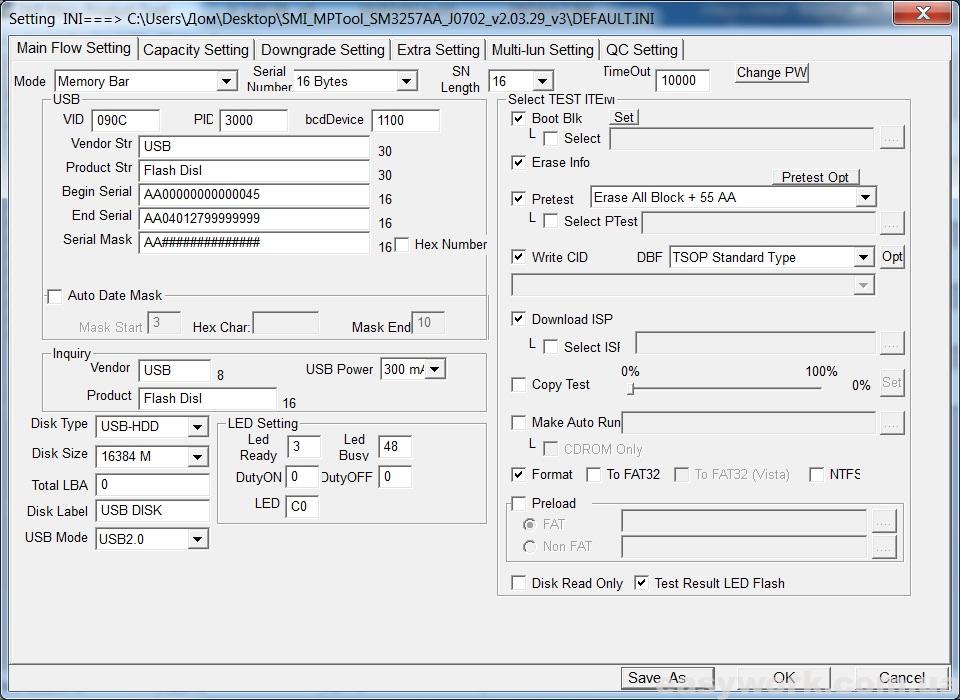Image resolution: width=960 pixels, height=700 pixels.
Task: Open the Downgrade Setting tab
Action: click(x=323, y=50)
